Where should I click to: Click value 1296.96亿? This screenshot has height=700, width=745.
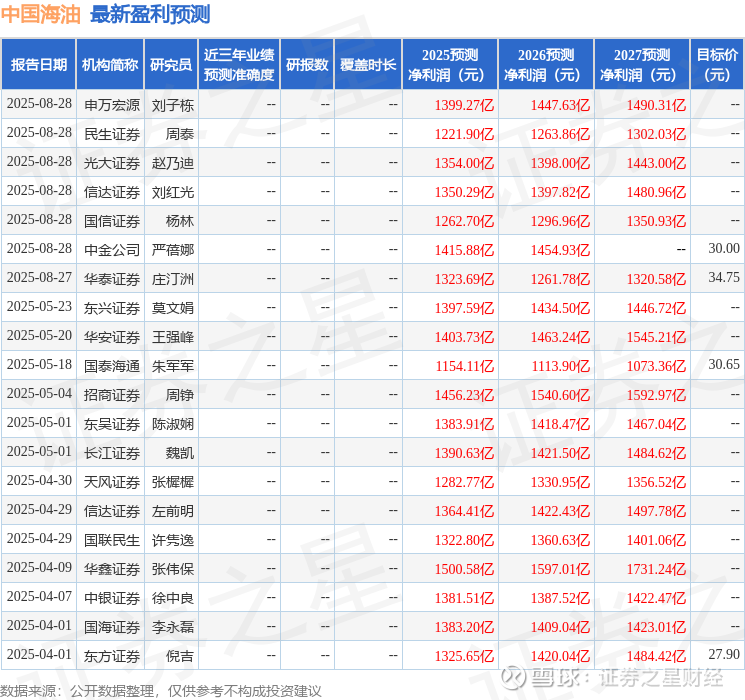point(560,221)
